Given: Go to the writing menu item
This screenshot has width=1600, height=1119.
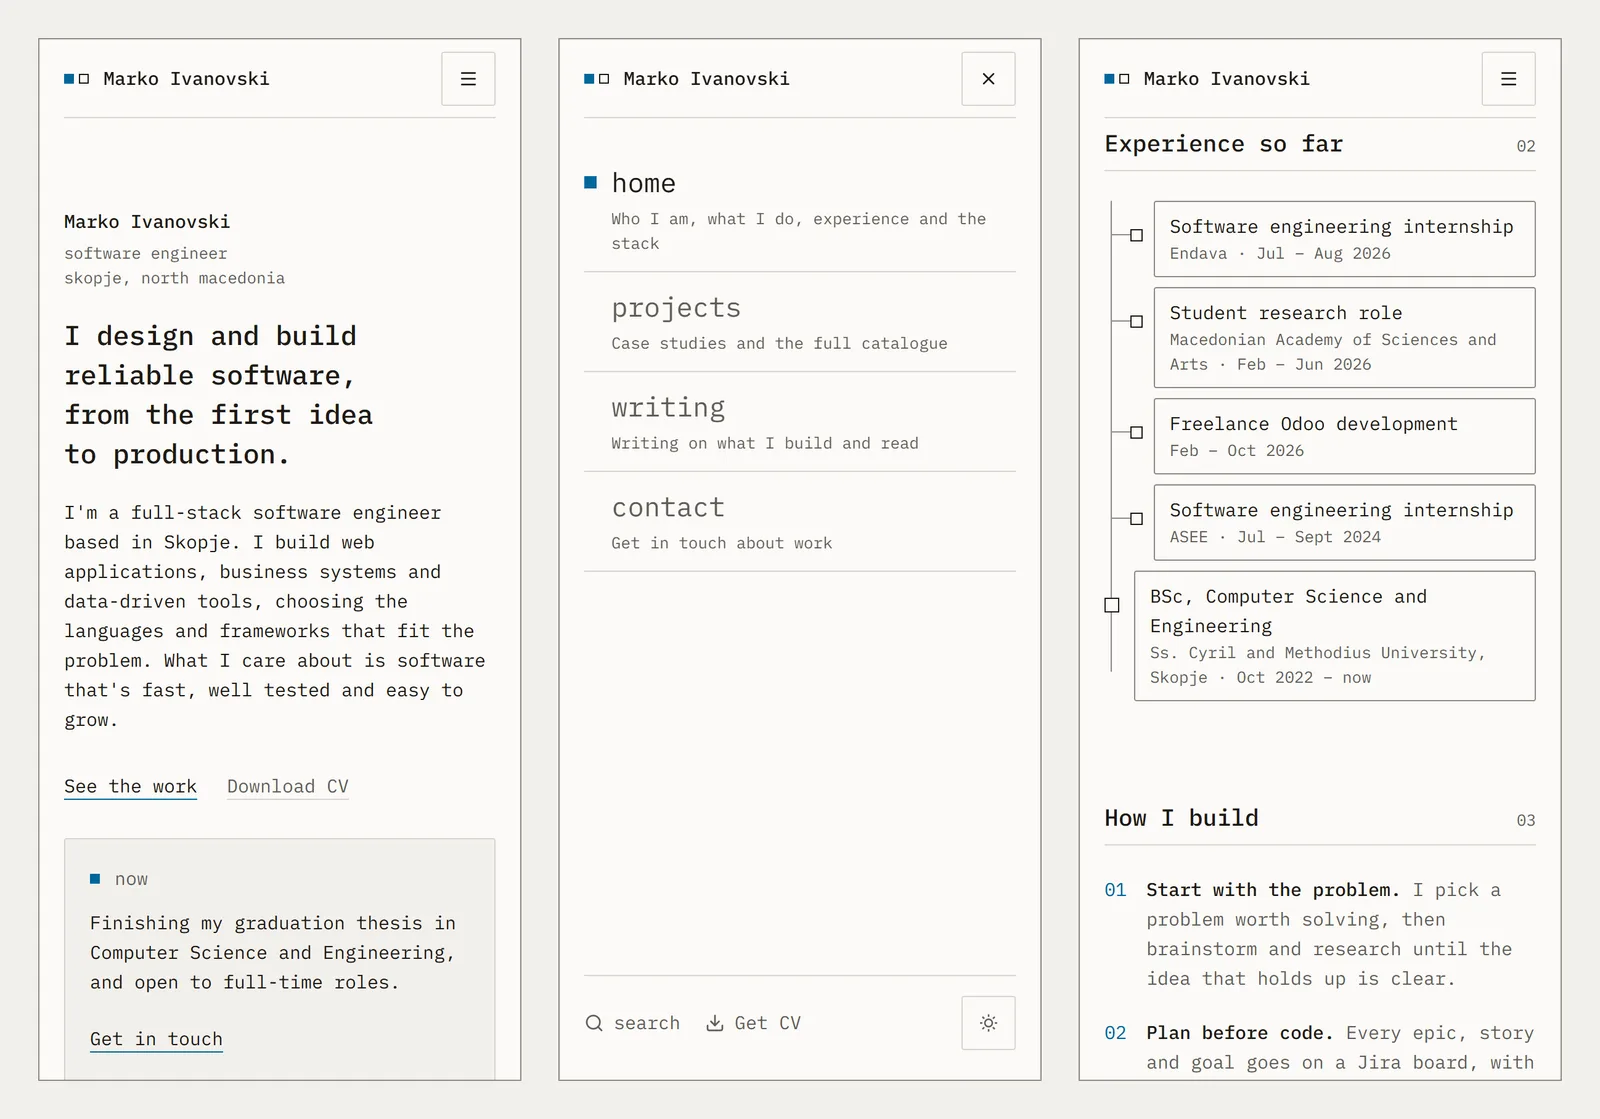Looking at the screenshot, I should pos(799,422).
